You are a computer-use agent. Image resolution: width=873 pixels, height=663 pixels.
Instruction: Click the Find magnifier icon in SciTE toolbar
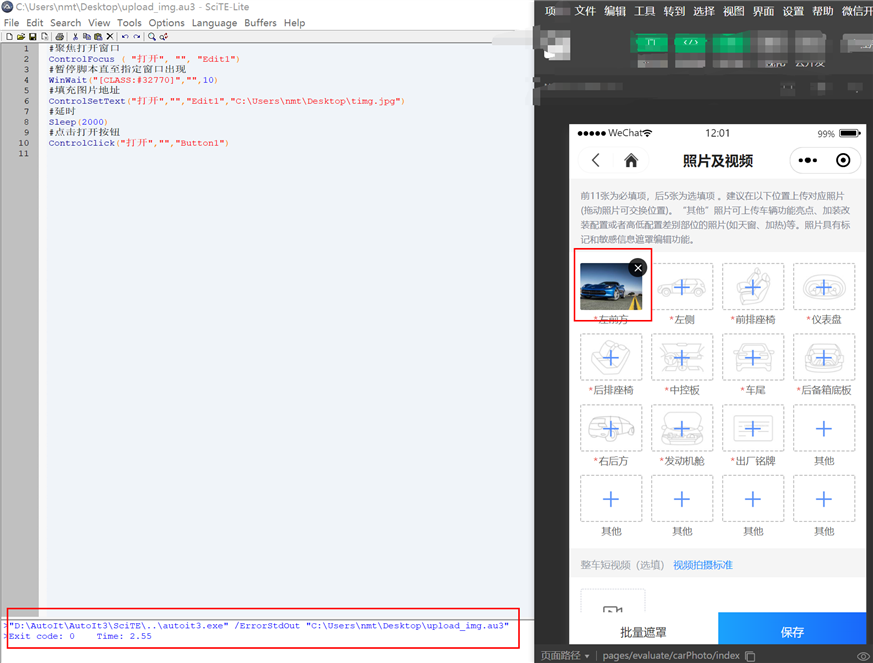(151, 36)
